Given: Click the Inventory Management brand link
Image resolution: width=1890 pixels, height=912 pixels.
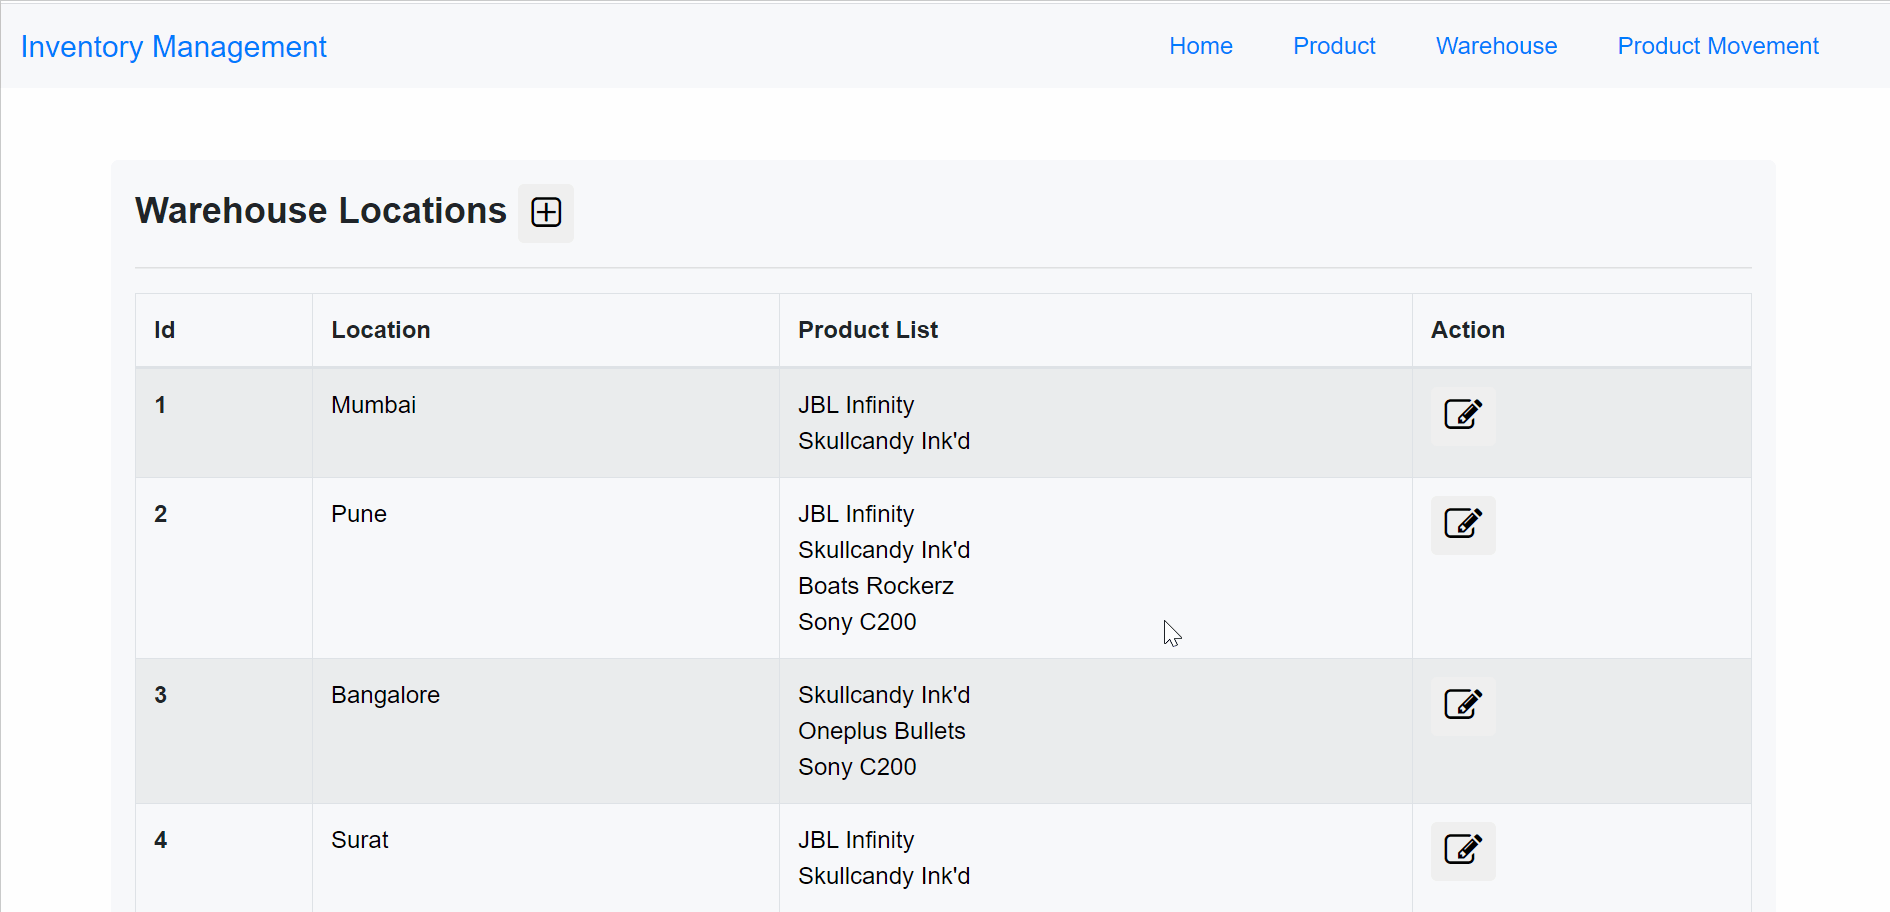Looking at the screenshot, I should click(174, 47).
